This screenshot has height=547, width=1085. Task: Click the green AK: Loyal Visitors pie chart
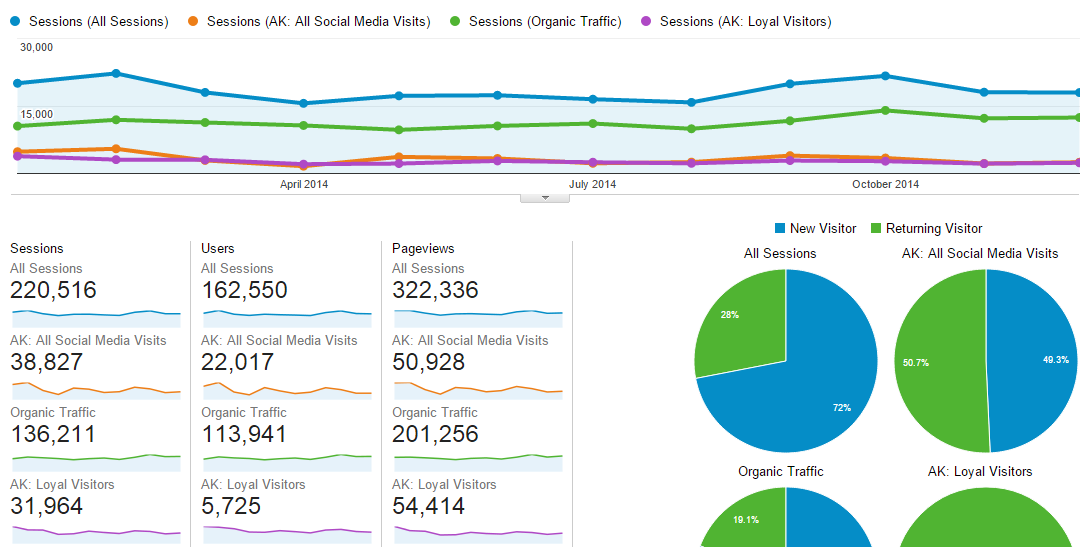tap(985, 519)
